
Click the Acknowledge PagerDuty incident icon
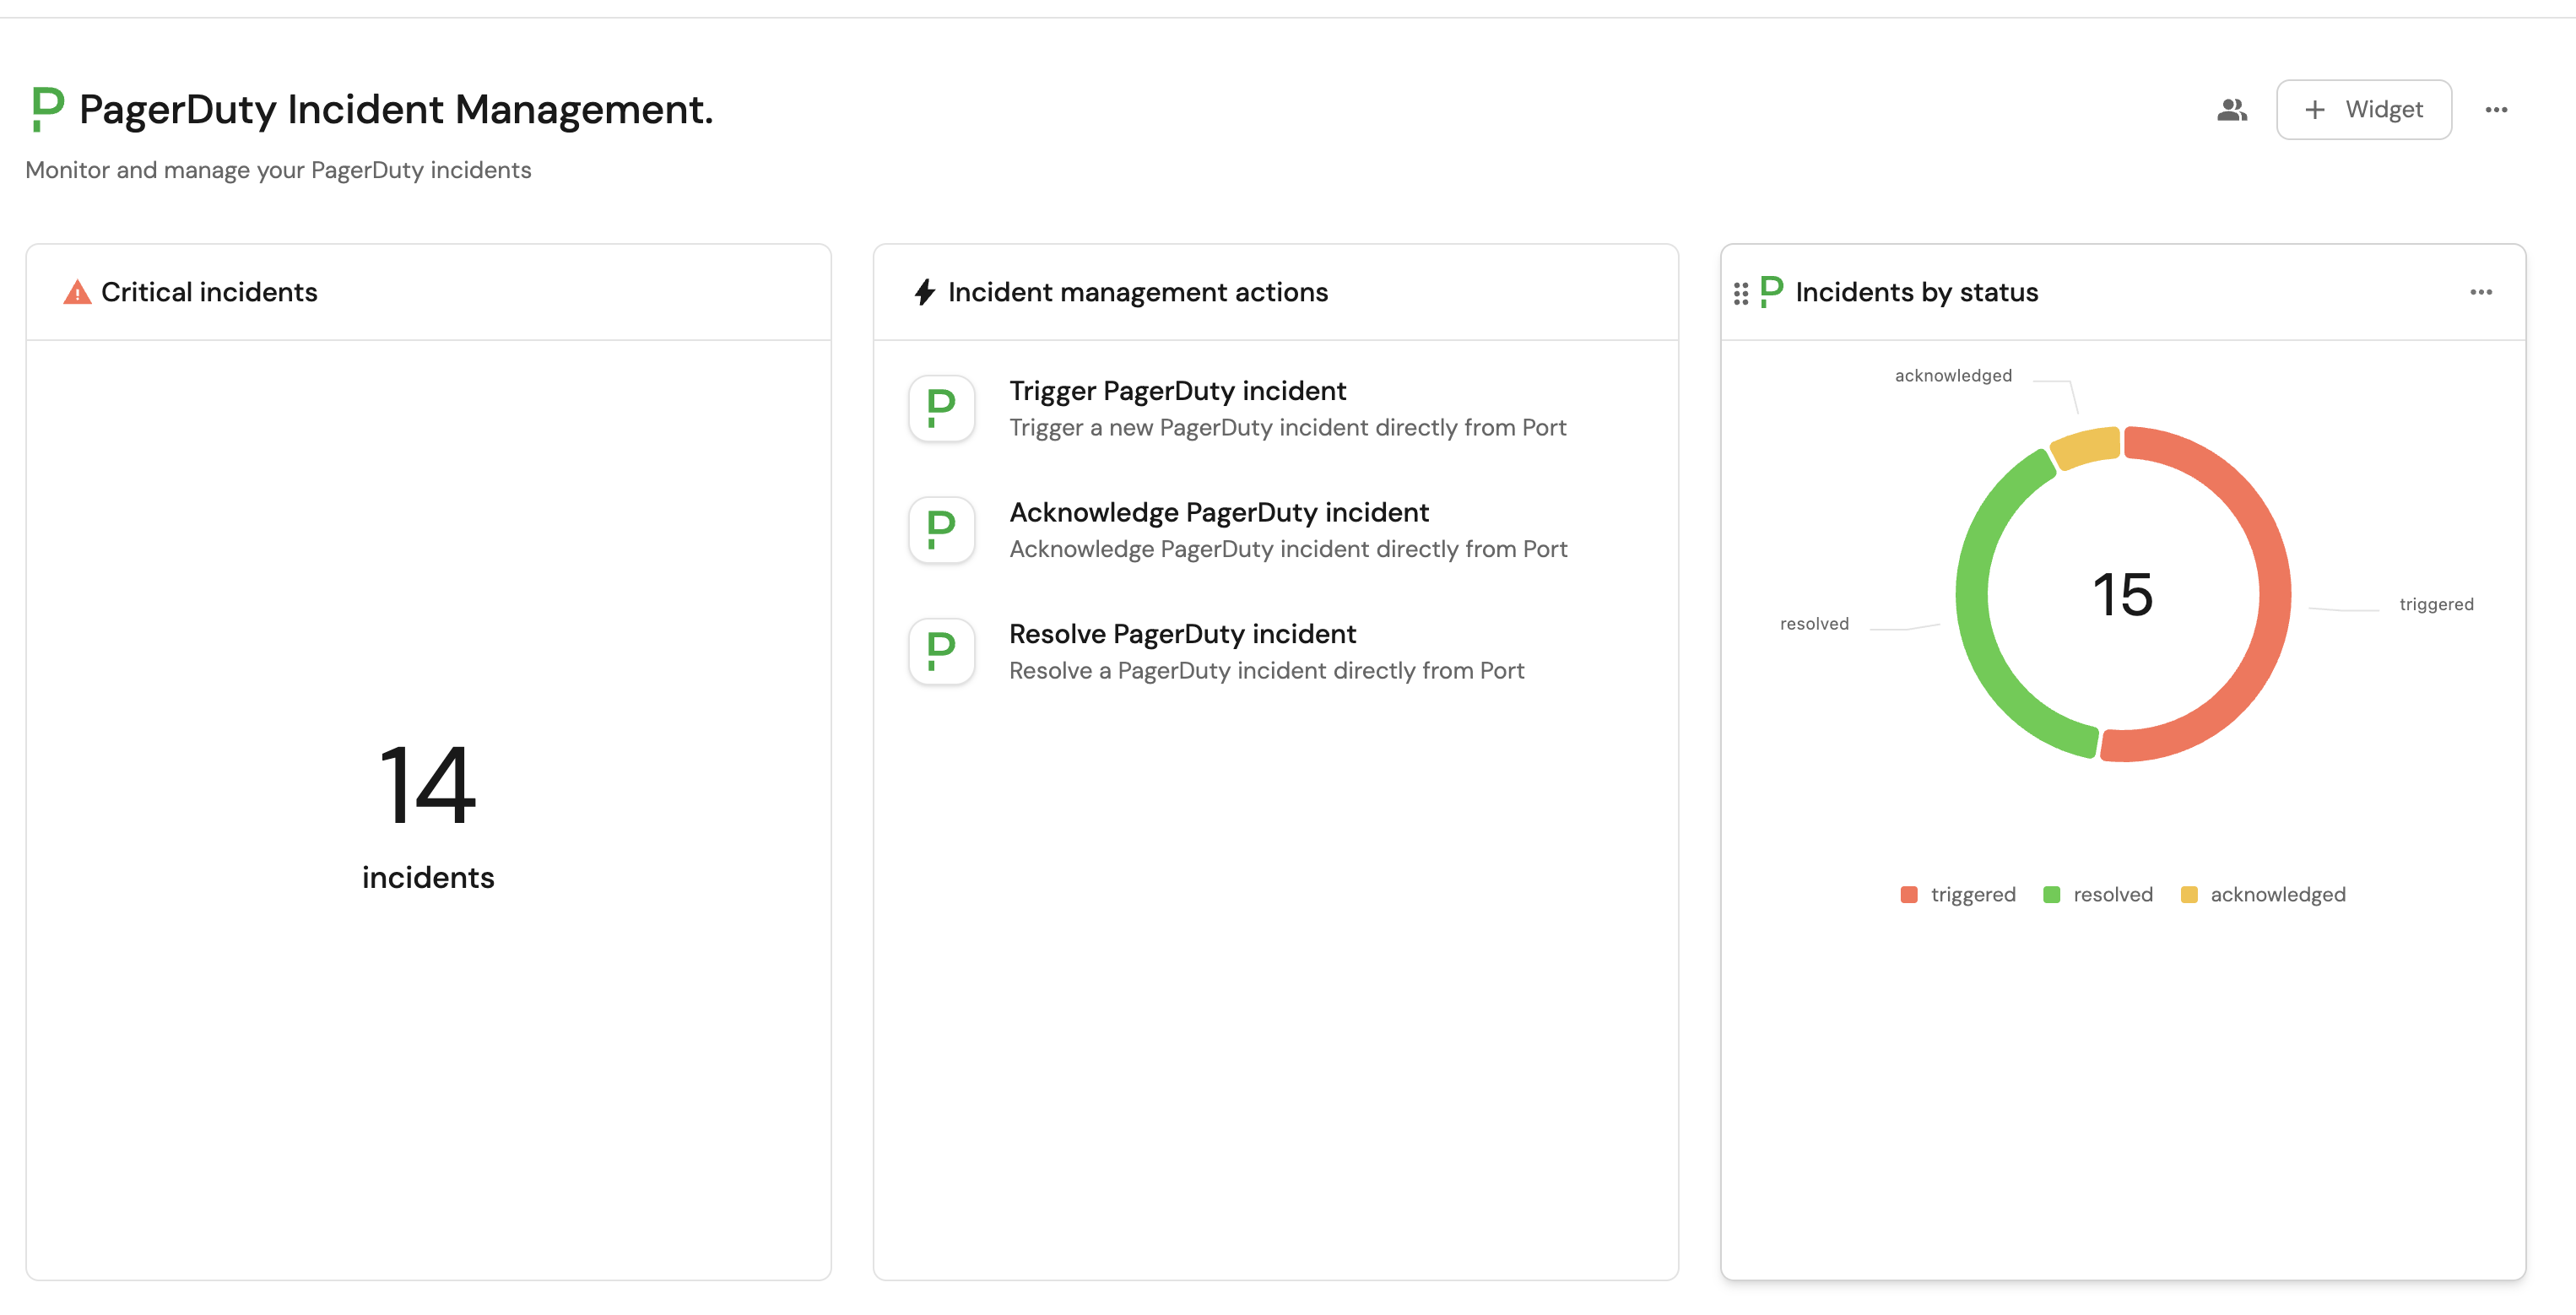941,530
